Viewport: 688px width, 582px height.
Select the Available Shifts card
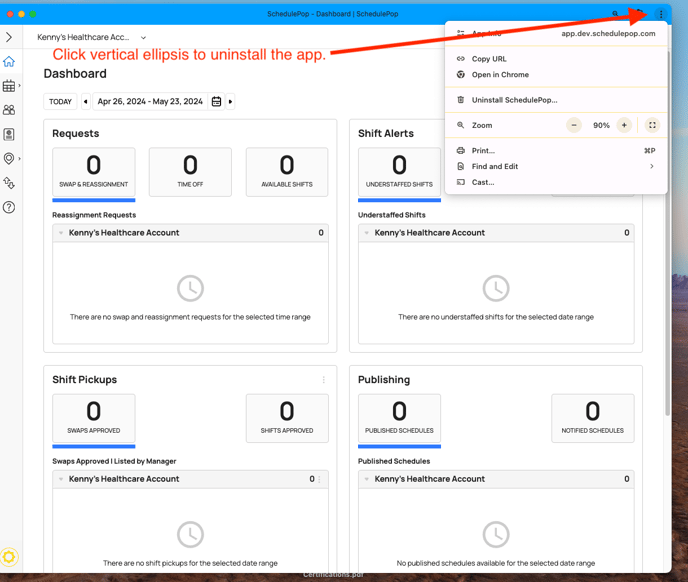(x=287, y=172)
